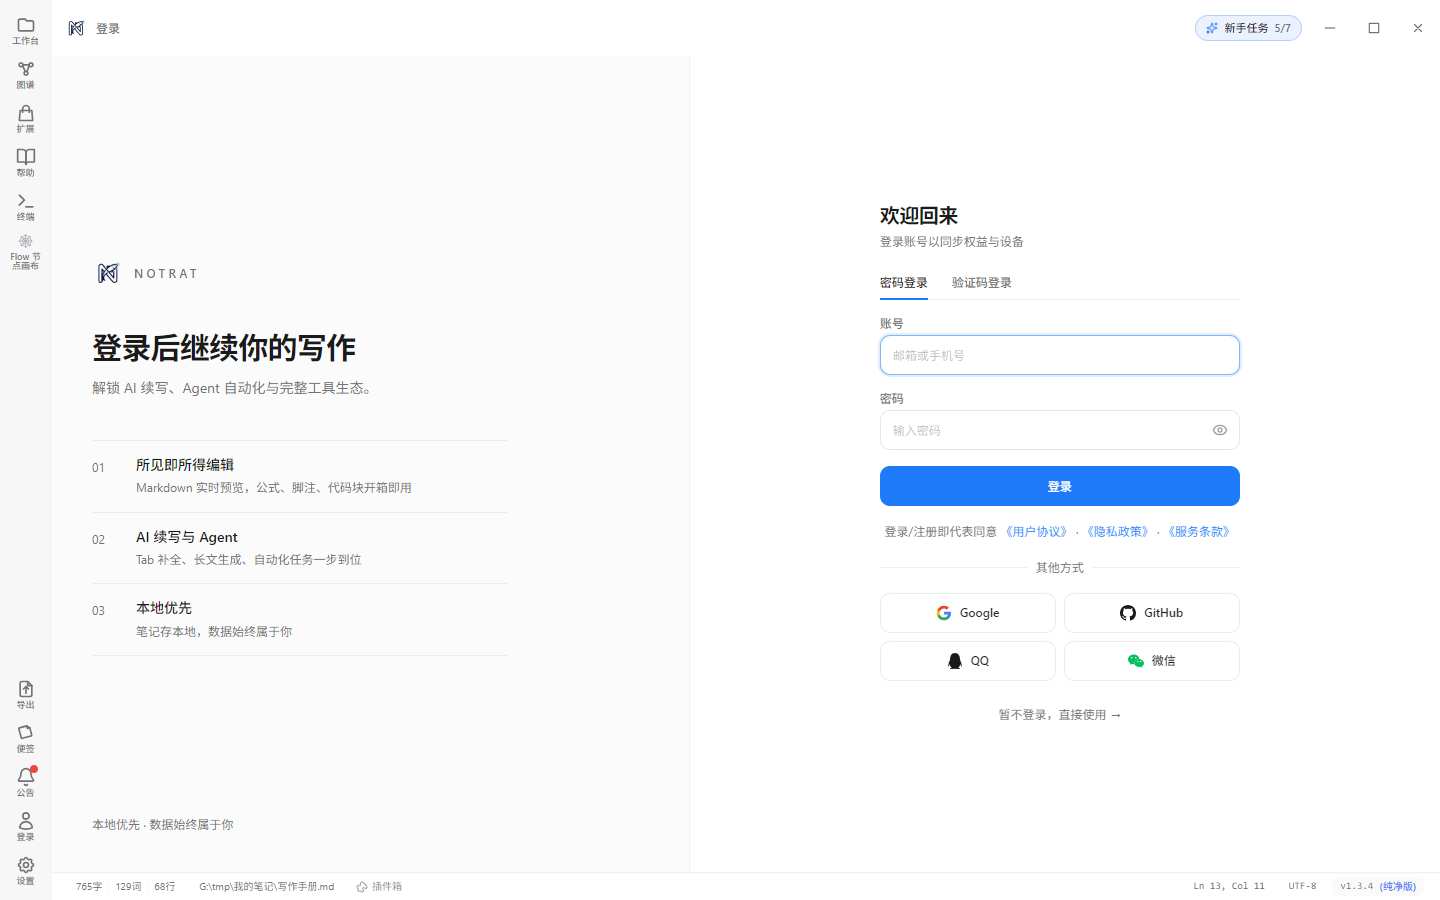The width and height of the screenshot is (1440, 900).
Task: Open the 新手任务 5/7 badge
Action: click(x=1248, y=28)
